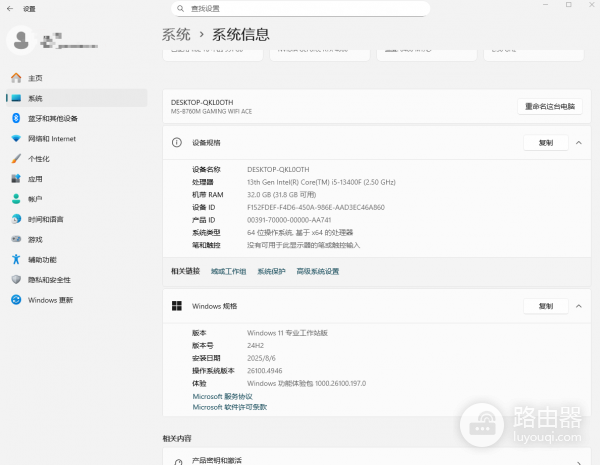Screen dimensions: 600x465
Task: Open 网络和 Internet settings
Action: [77, 139]
